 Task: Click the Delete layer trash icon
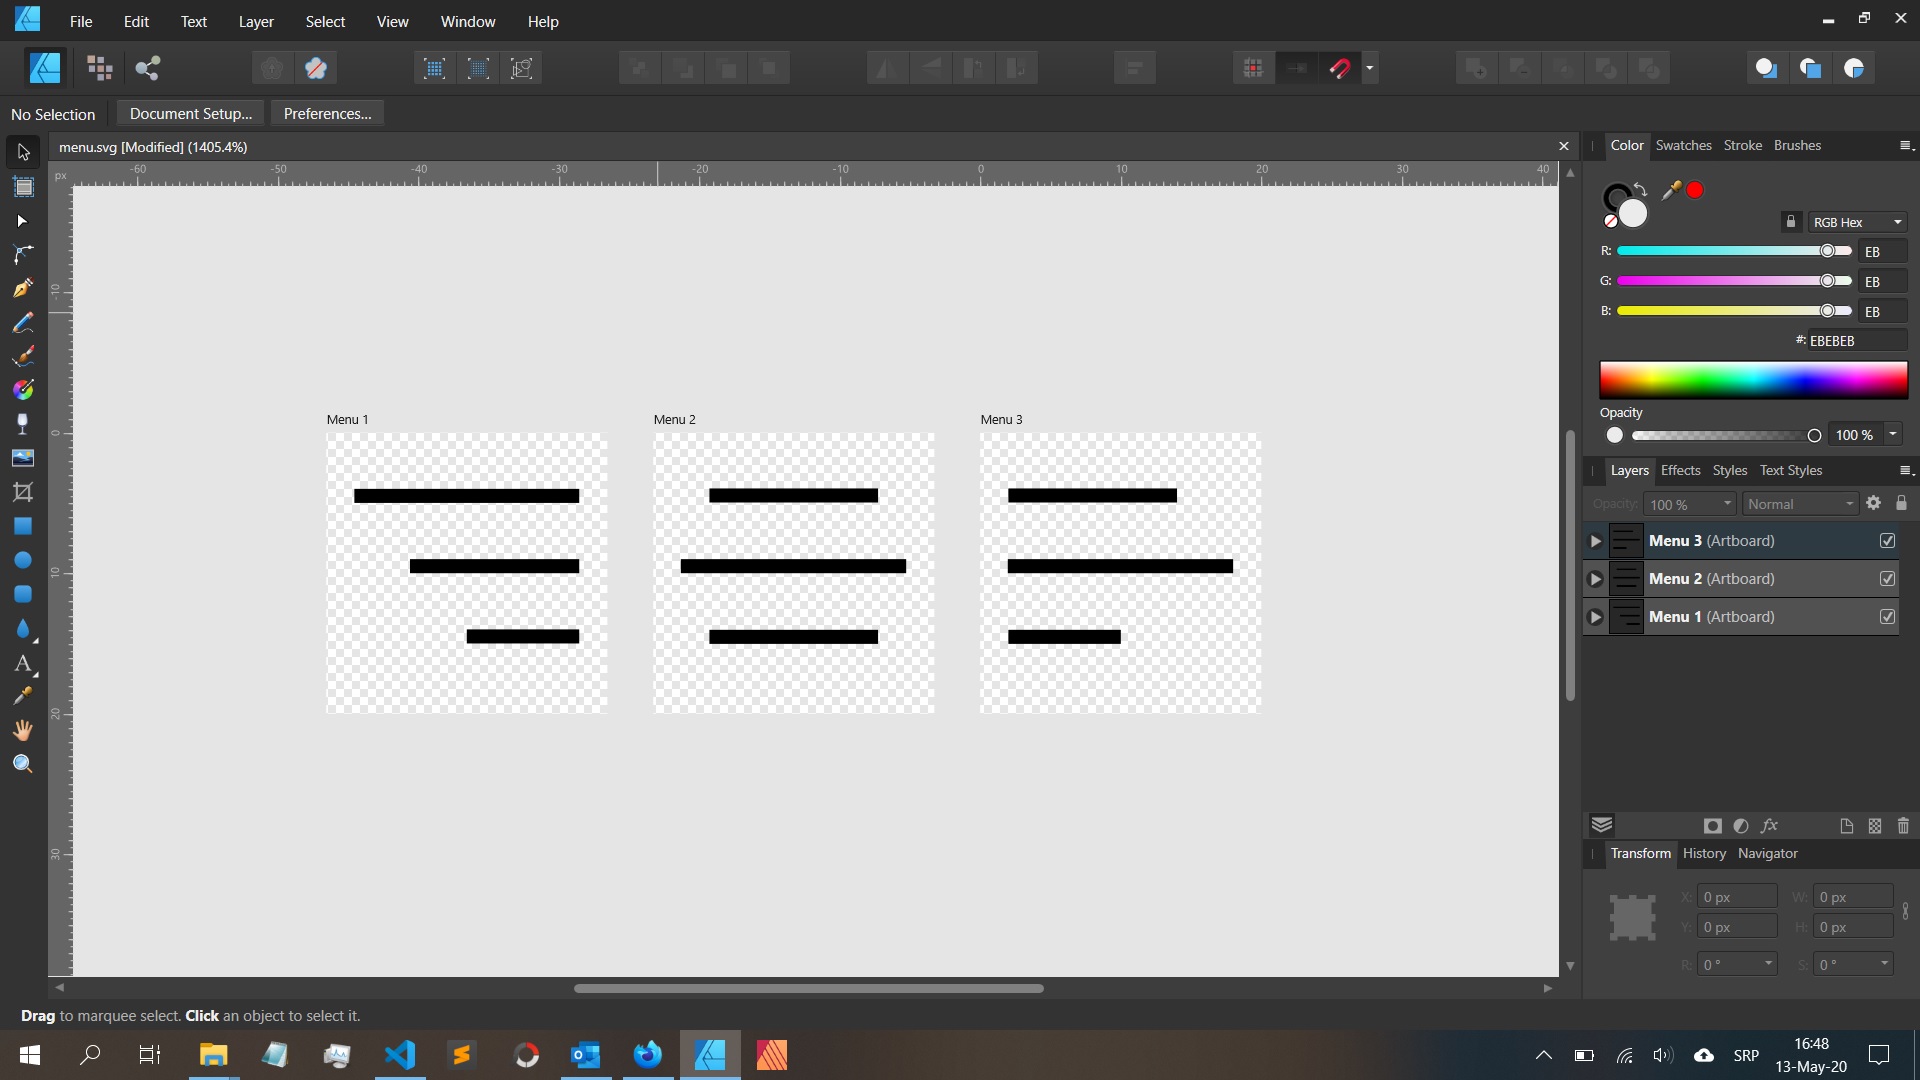coord(1903,826)
